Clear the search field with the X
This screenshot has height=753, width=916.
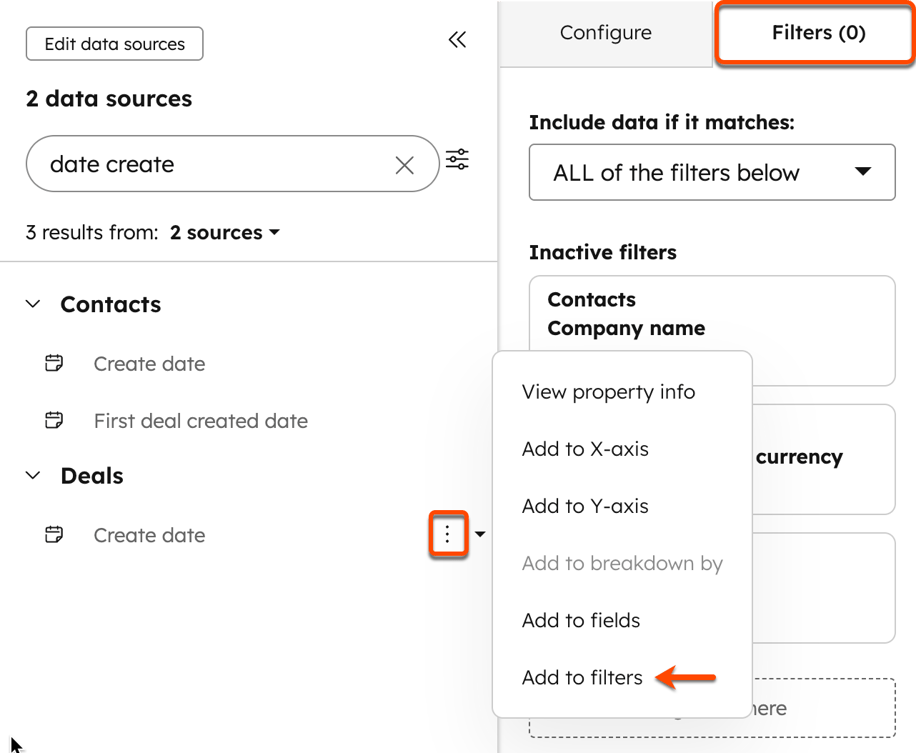[405, 165]
